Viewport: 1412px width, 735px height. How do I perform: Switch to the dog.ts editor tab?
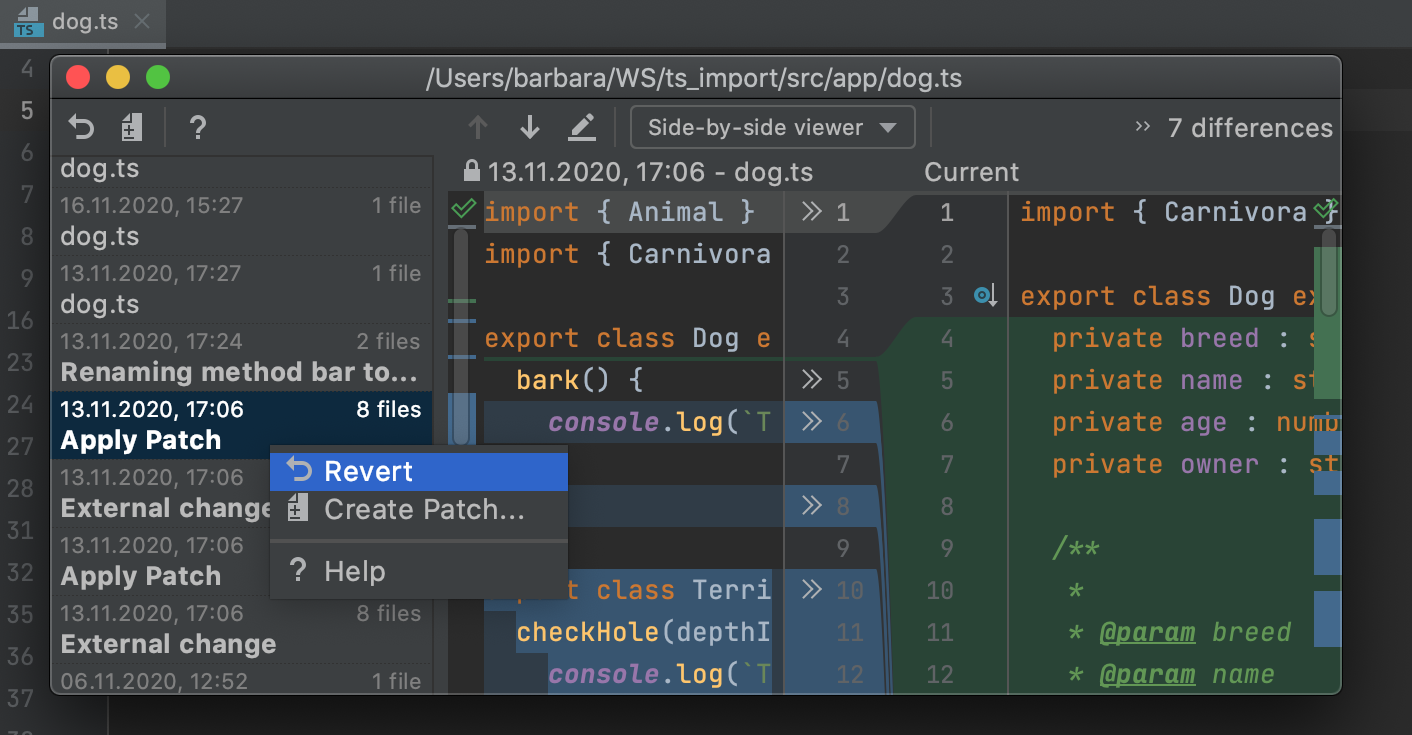click(84, 22)
